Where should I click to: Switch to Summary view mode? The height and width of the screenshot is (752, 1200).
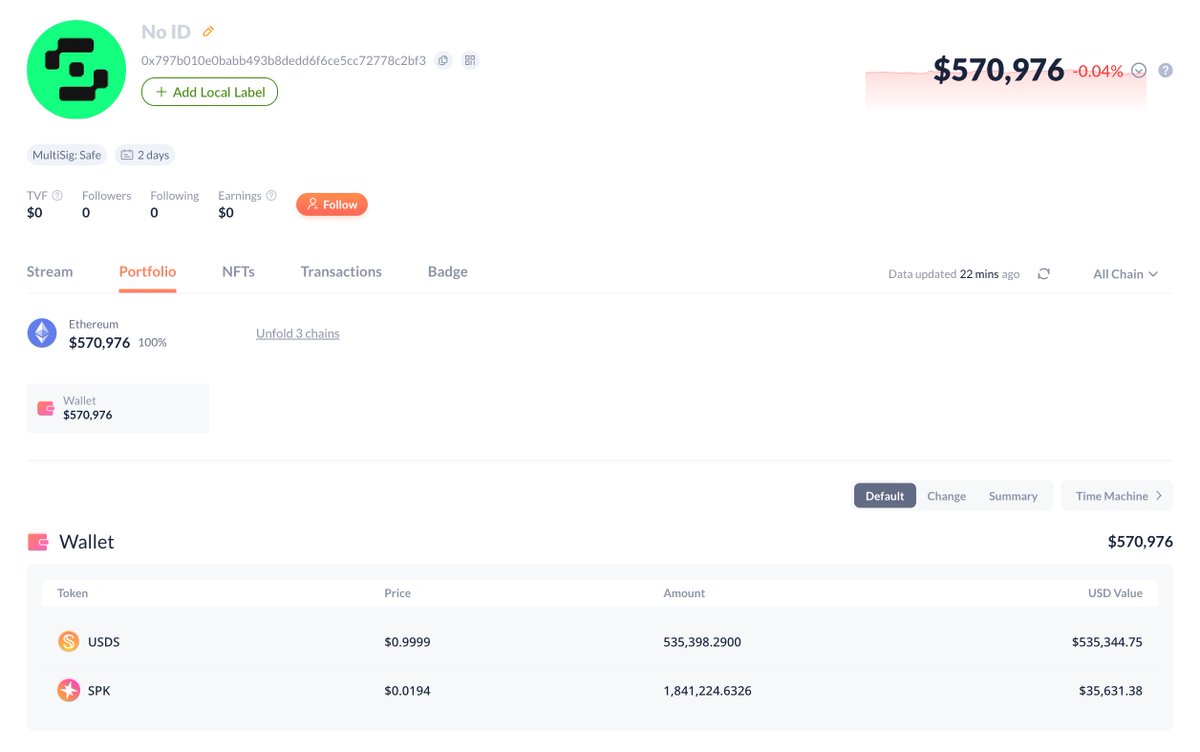(x=1013, y=496)
